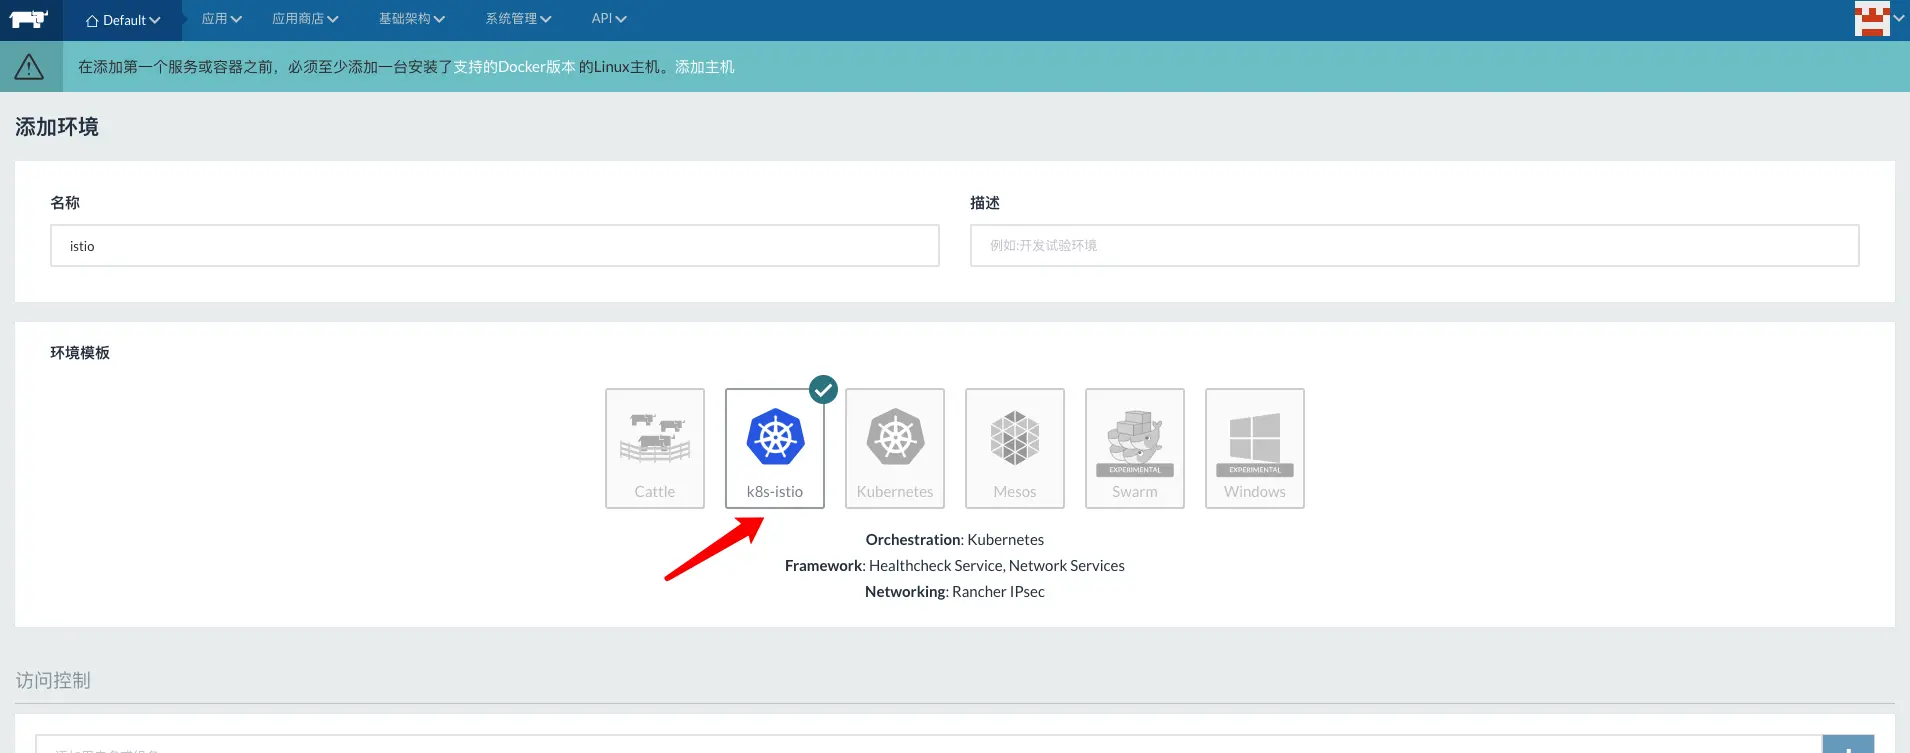Select the Windows environment template

(1255, 448)
